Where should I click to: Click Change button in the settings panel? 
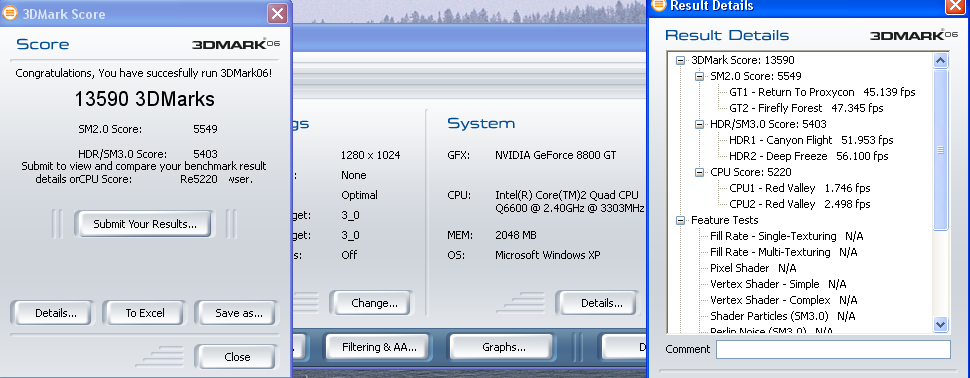pos(374,303)
